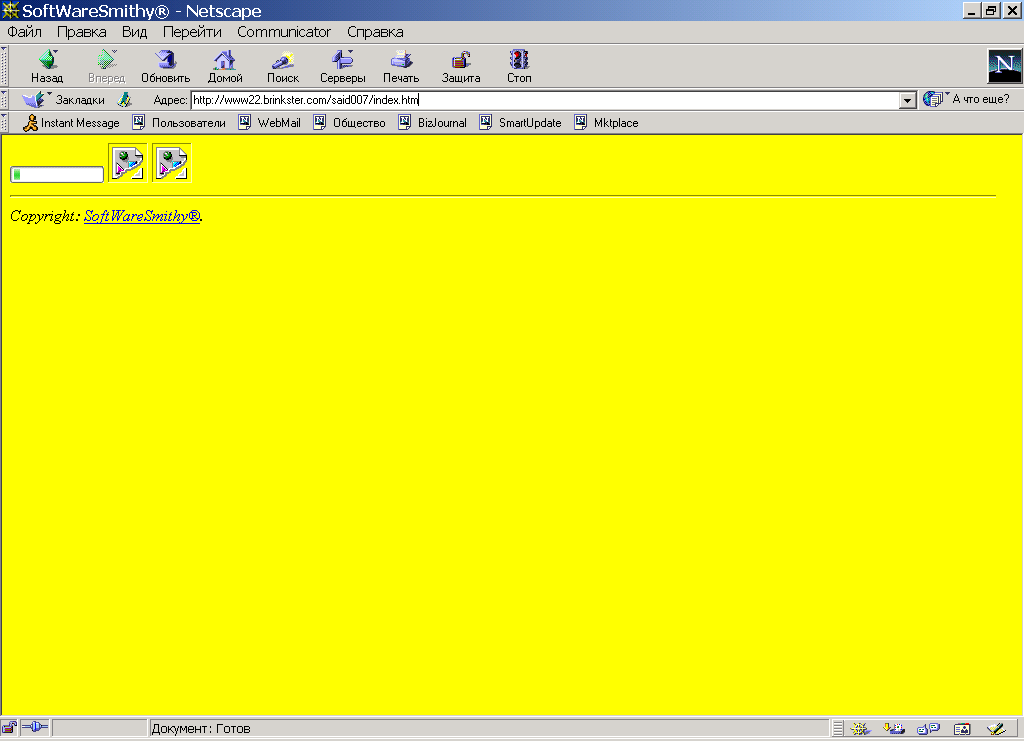This screenshot has width=1024, height=741.
Task: Click the 'А что еще?' button
Action: (x=966, y=99)
